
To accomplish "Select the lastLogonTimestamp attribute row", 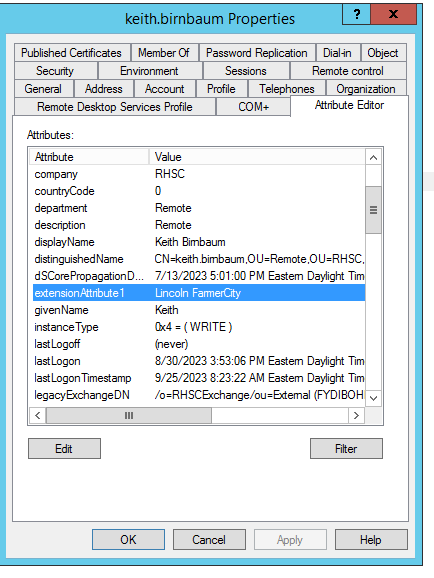I will tap(199, 378).
